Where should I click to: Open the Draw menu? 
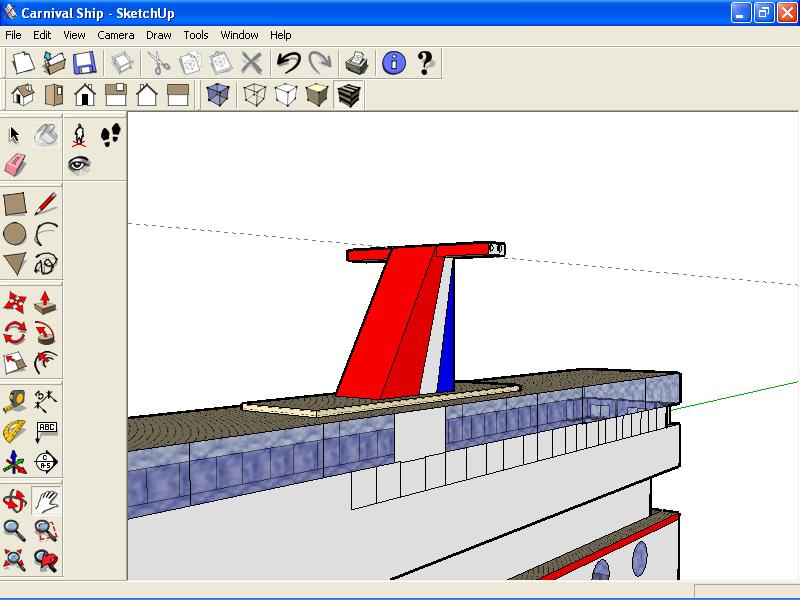click(x=159, y=35)
